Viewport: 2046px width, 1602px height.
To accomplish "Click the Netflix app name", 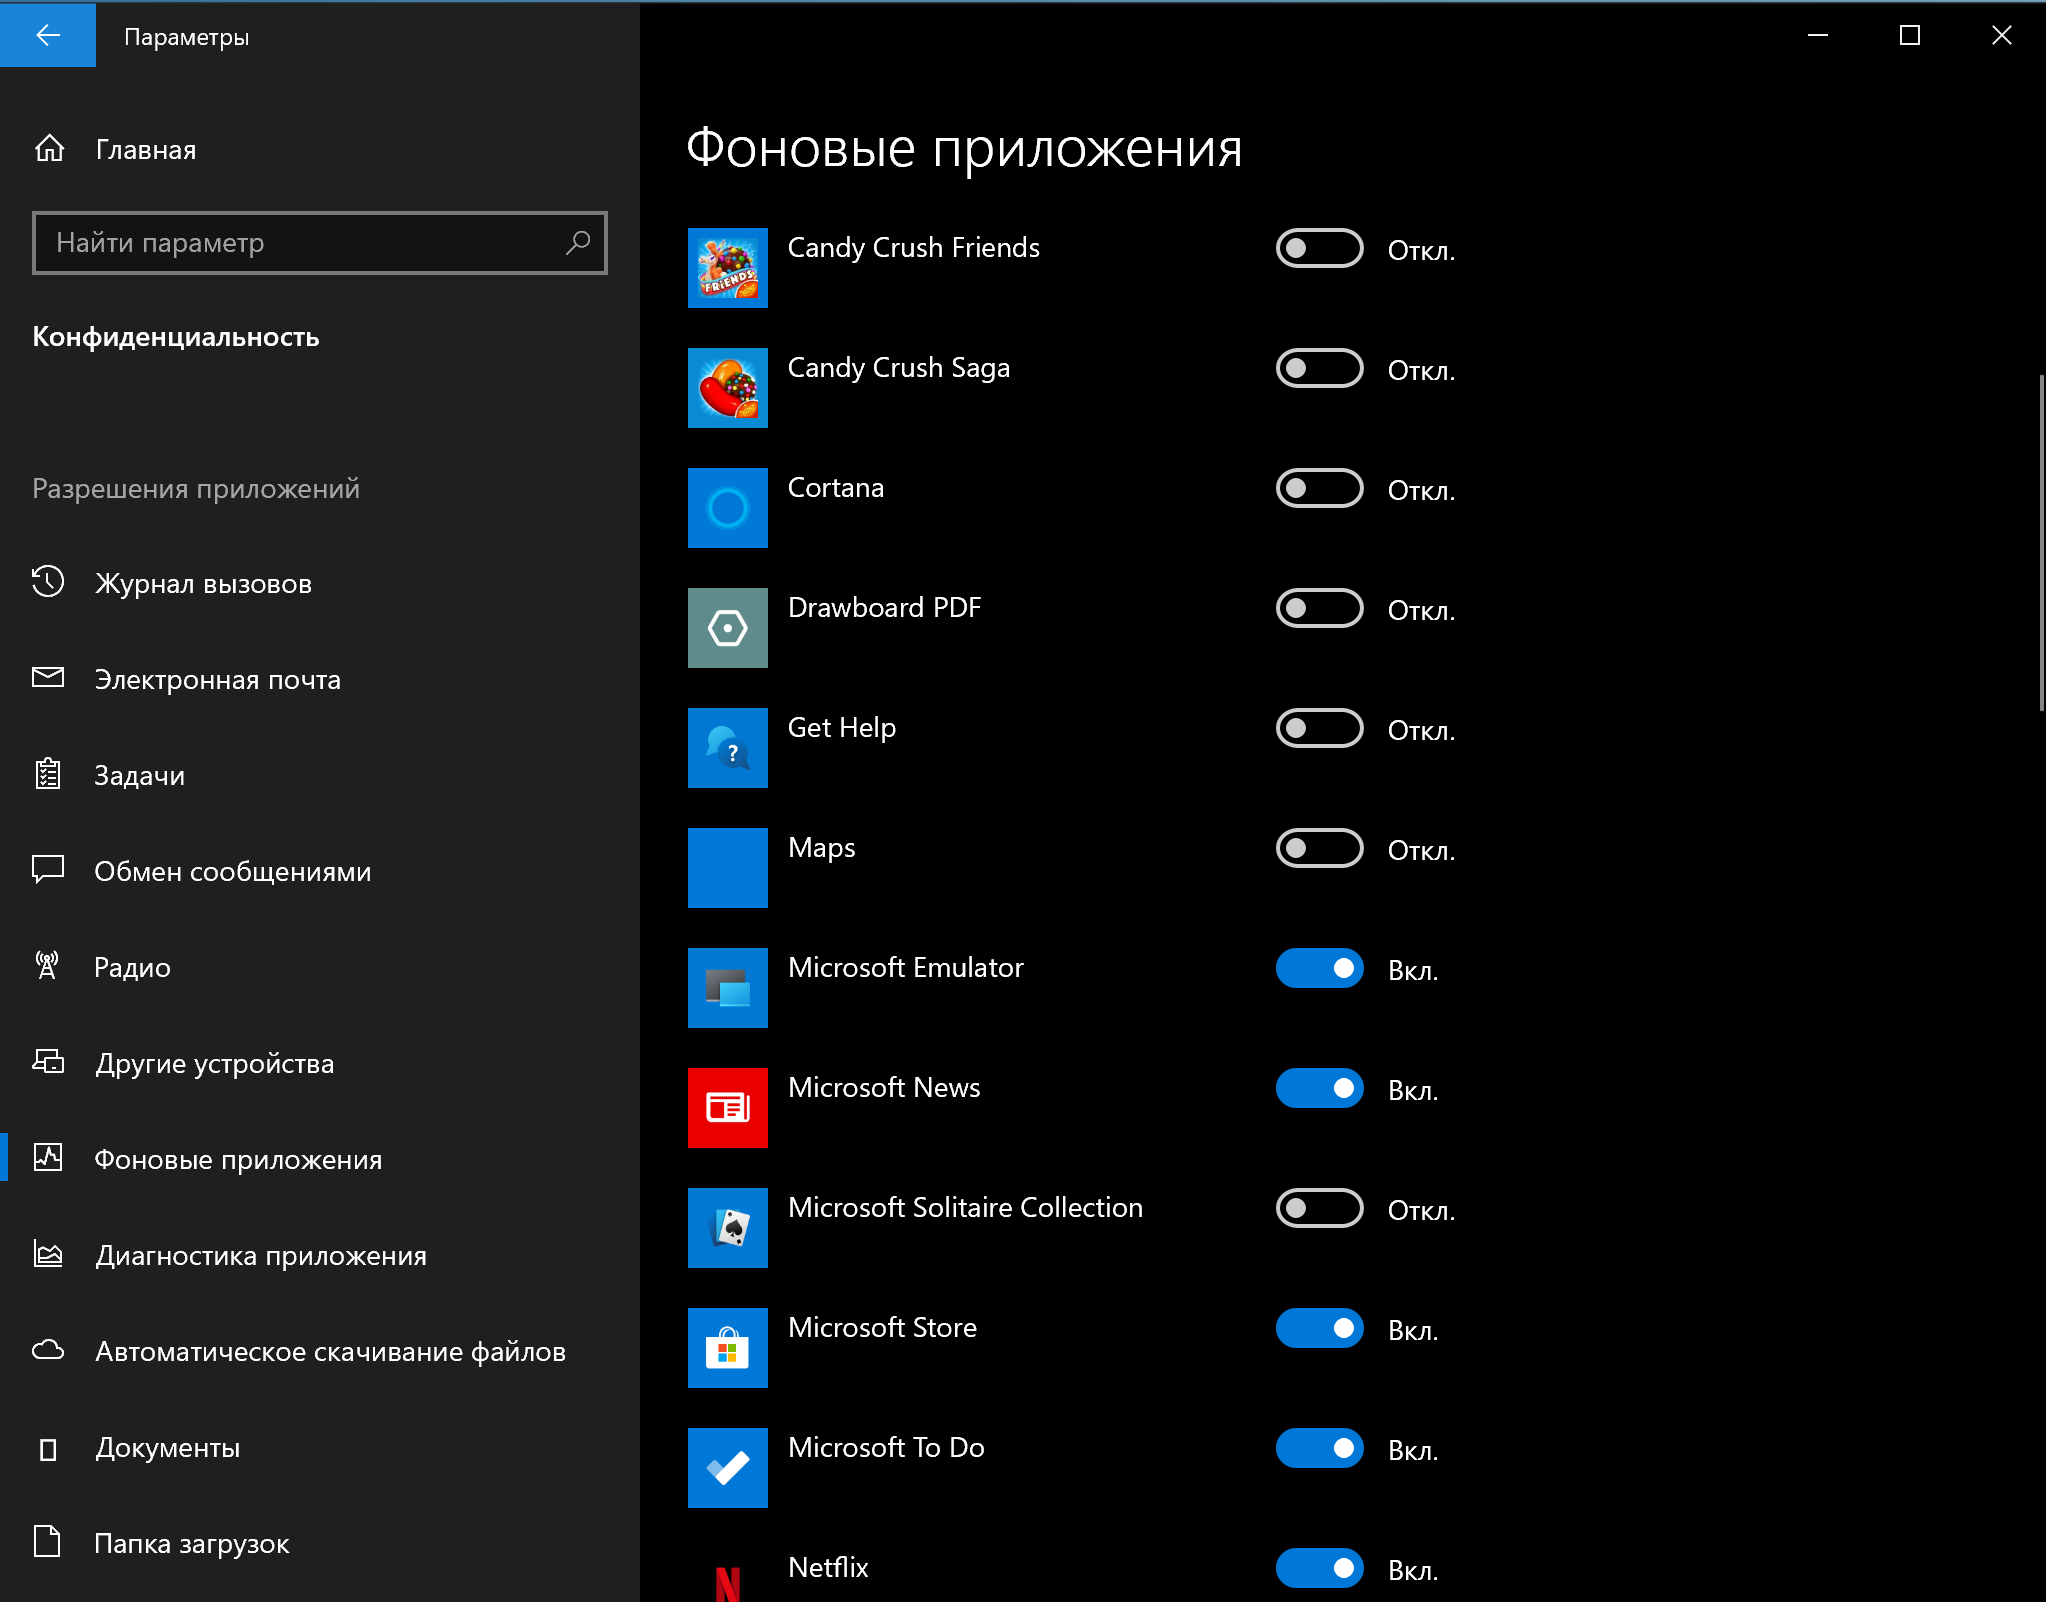I will click(828, 1567).
